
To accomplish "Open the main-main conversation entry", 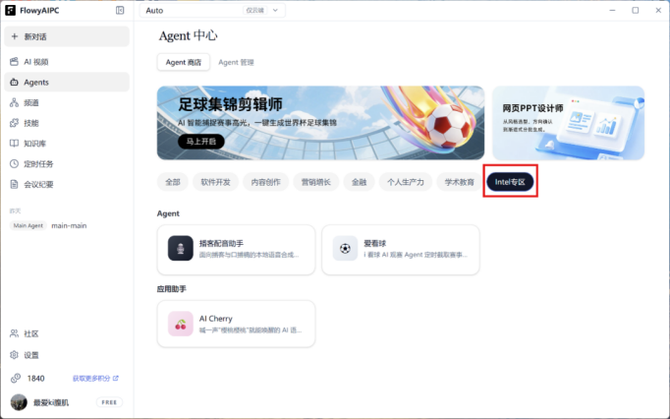I will click(67, 226).
